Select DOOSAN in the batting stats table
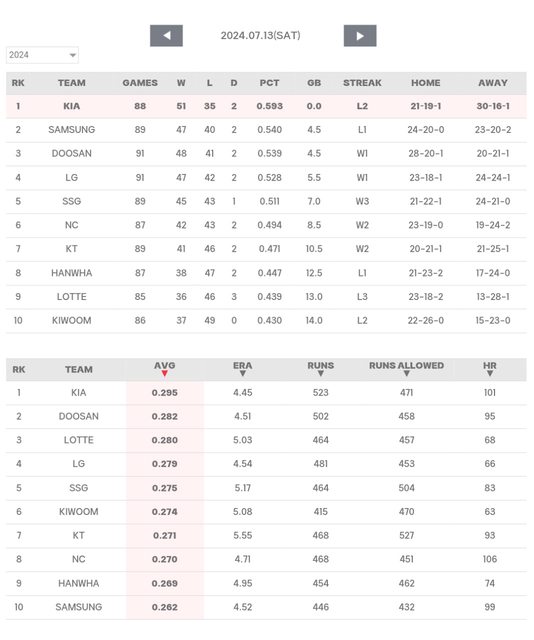 coord(78,416)
